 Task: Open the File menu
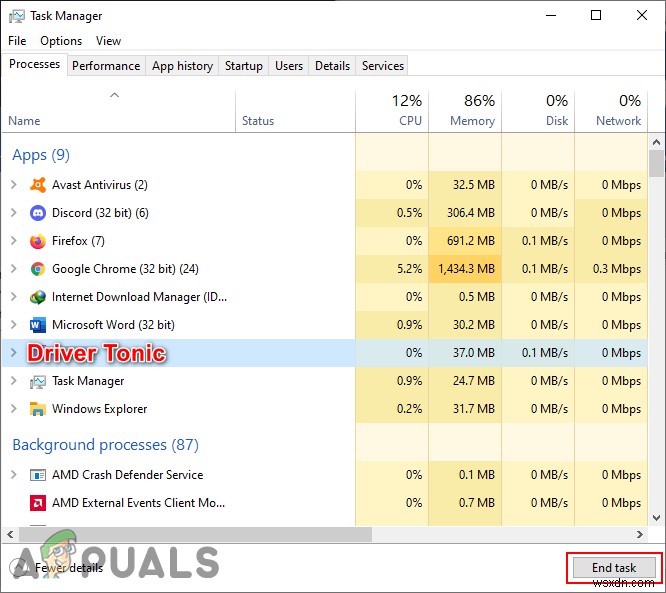click(17, 41)
